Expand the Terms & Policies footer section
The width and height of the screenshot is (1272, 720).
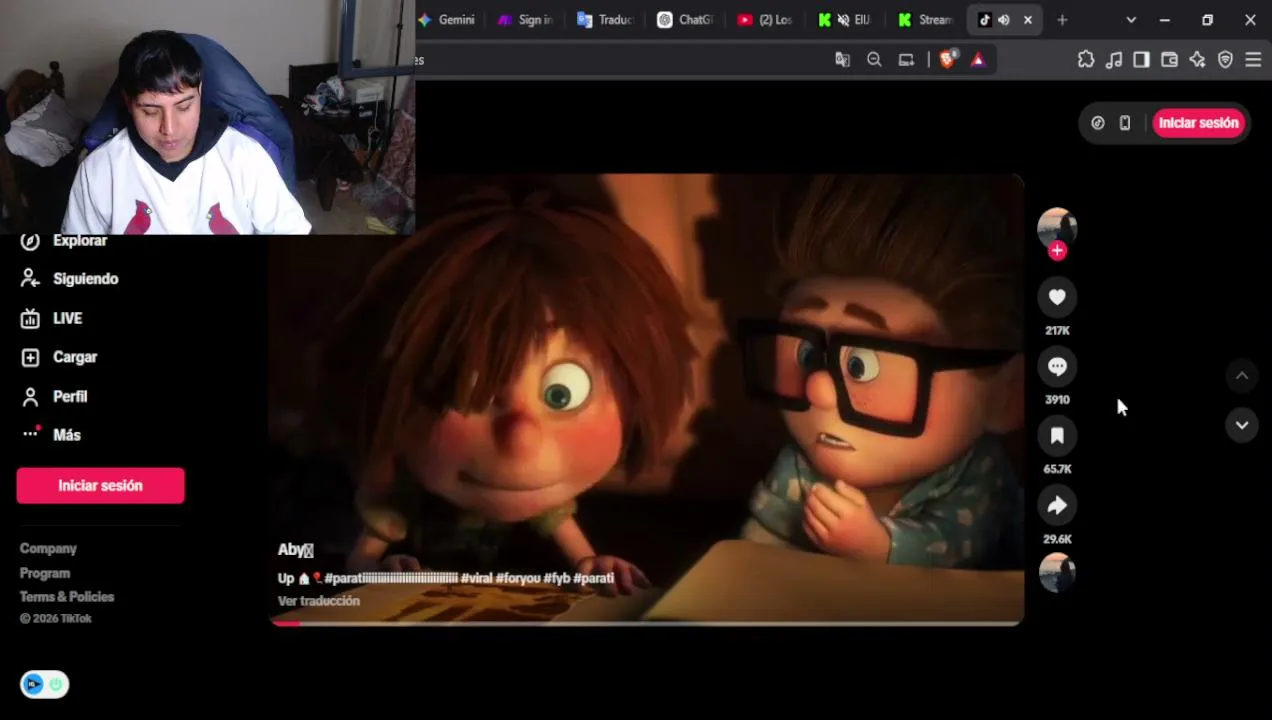67,597
